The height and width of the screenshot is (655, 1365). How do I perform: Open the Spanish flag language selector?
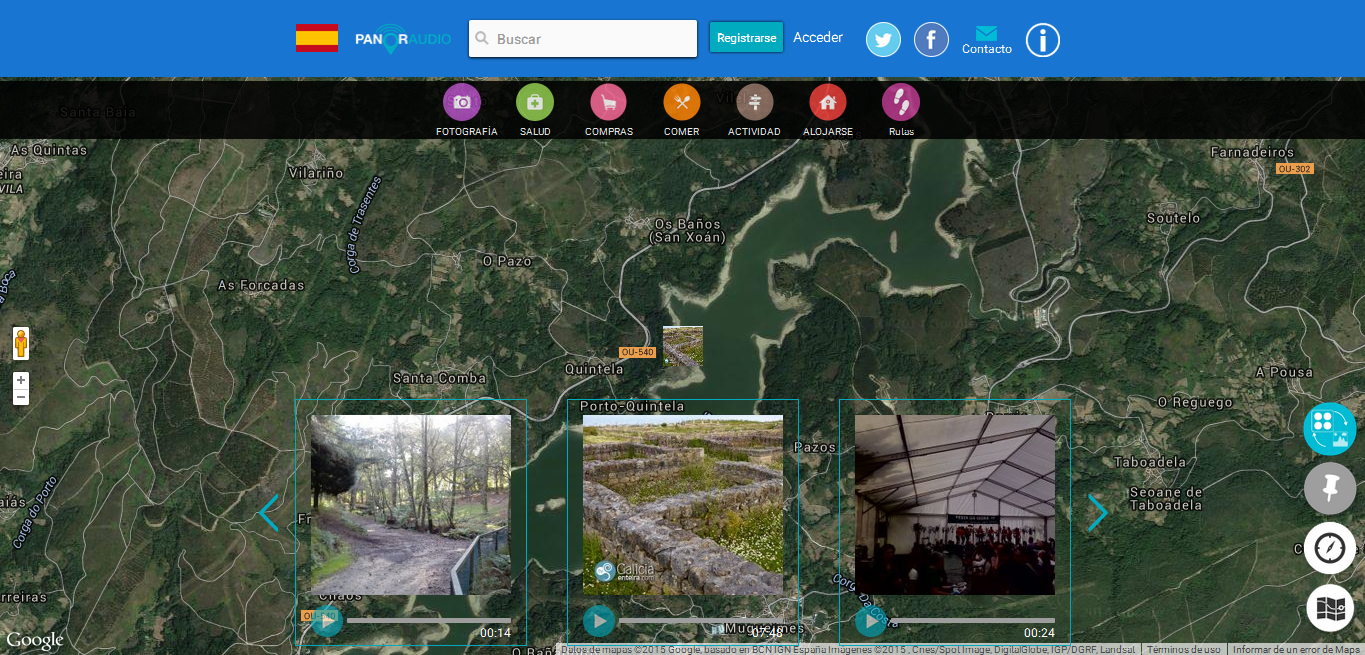(x=316, y=38)
